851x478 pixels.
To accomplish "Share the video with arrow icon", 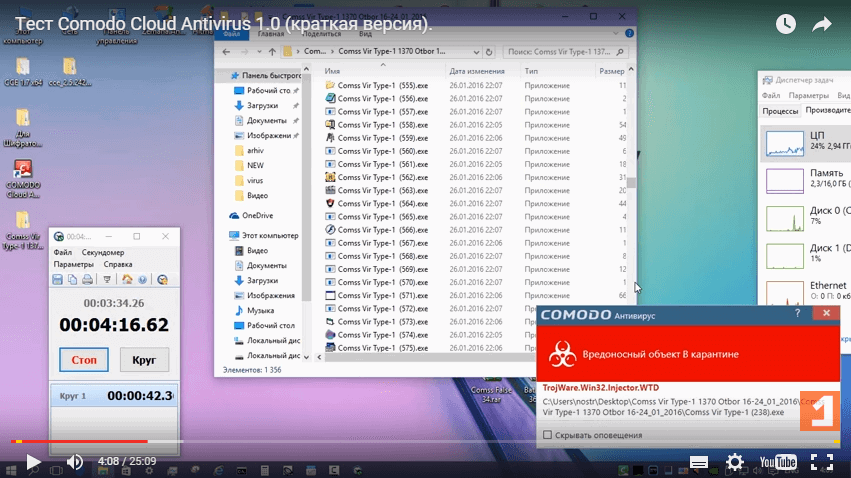I will coord(822,24).
